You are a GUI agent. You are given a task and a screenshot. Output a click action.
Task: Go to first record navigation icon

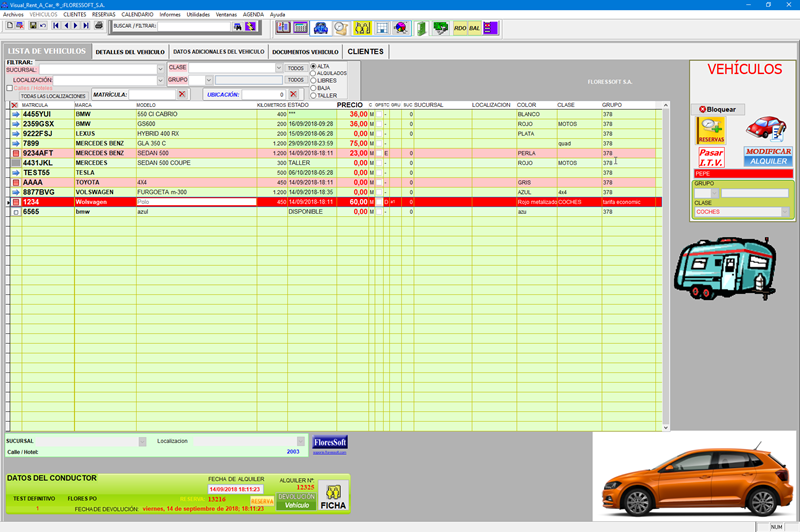click(56, 26)
